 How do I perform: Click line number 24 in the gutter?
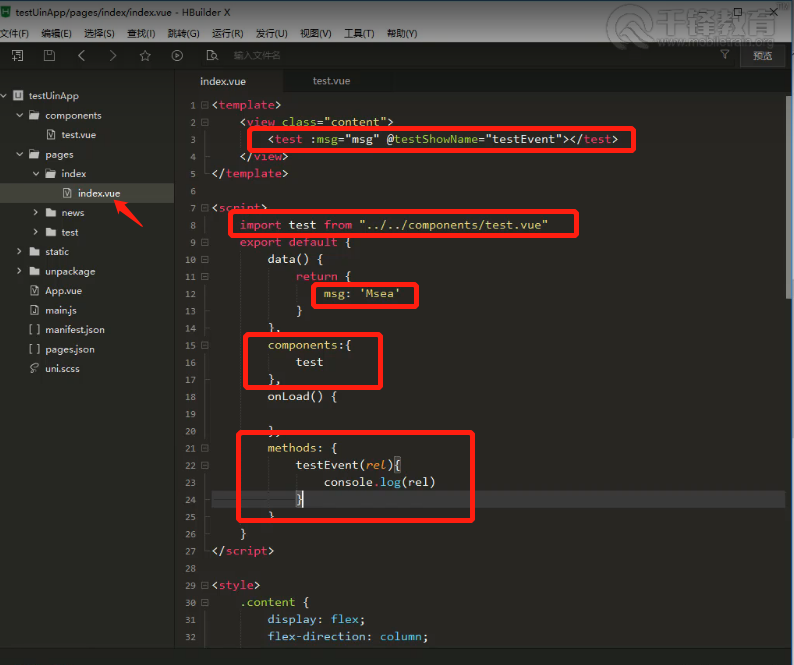pyautogui.click(x=190, y=500)
